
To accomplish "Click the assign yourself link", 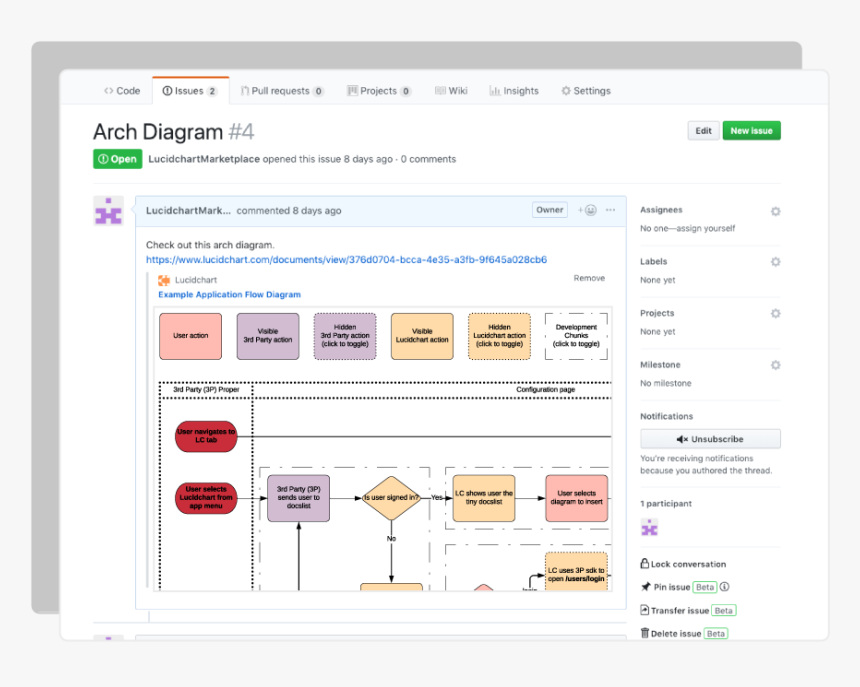I will [706, 228].
